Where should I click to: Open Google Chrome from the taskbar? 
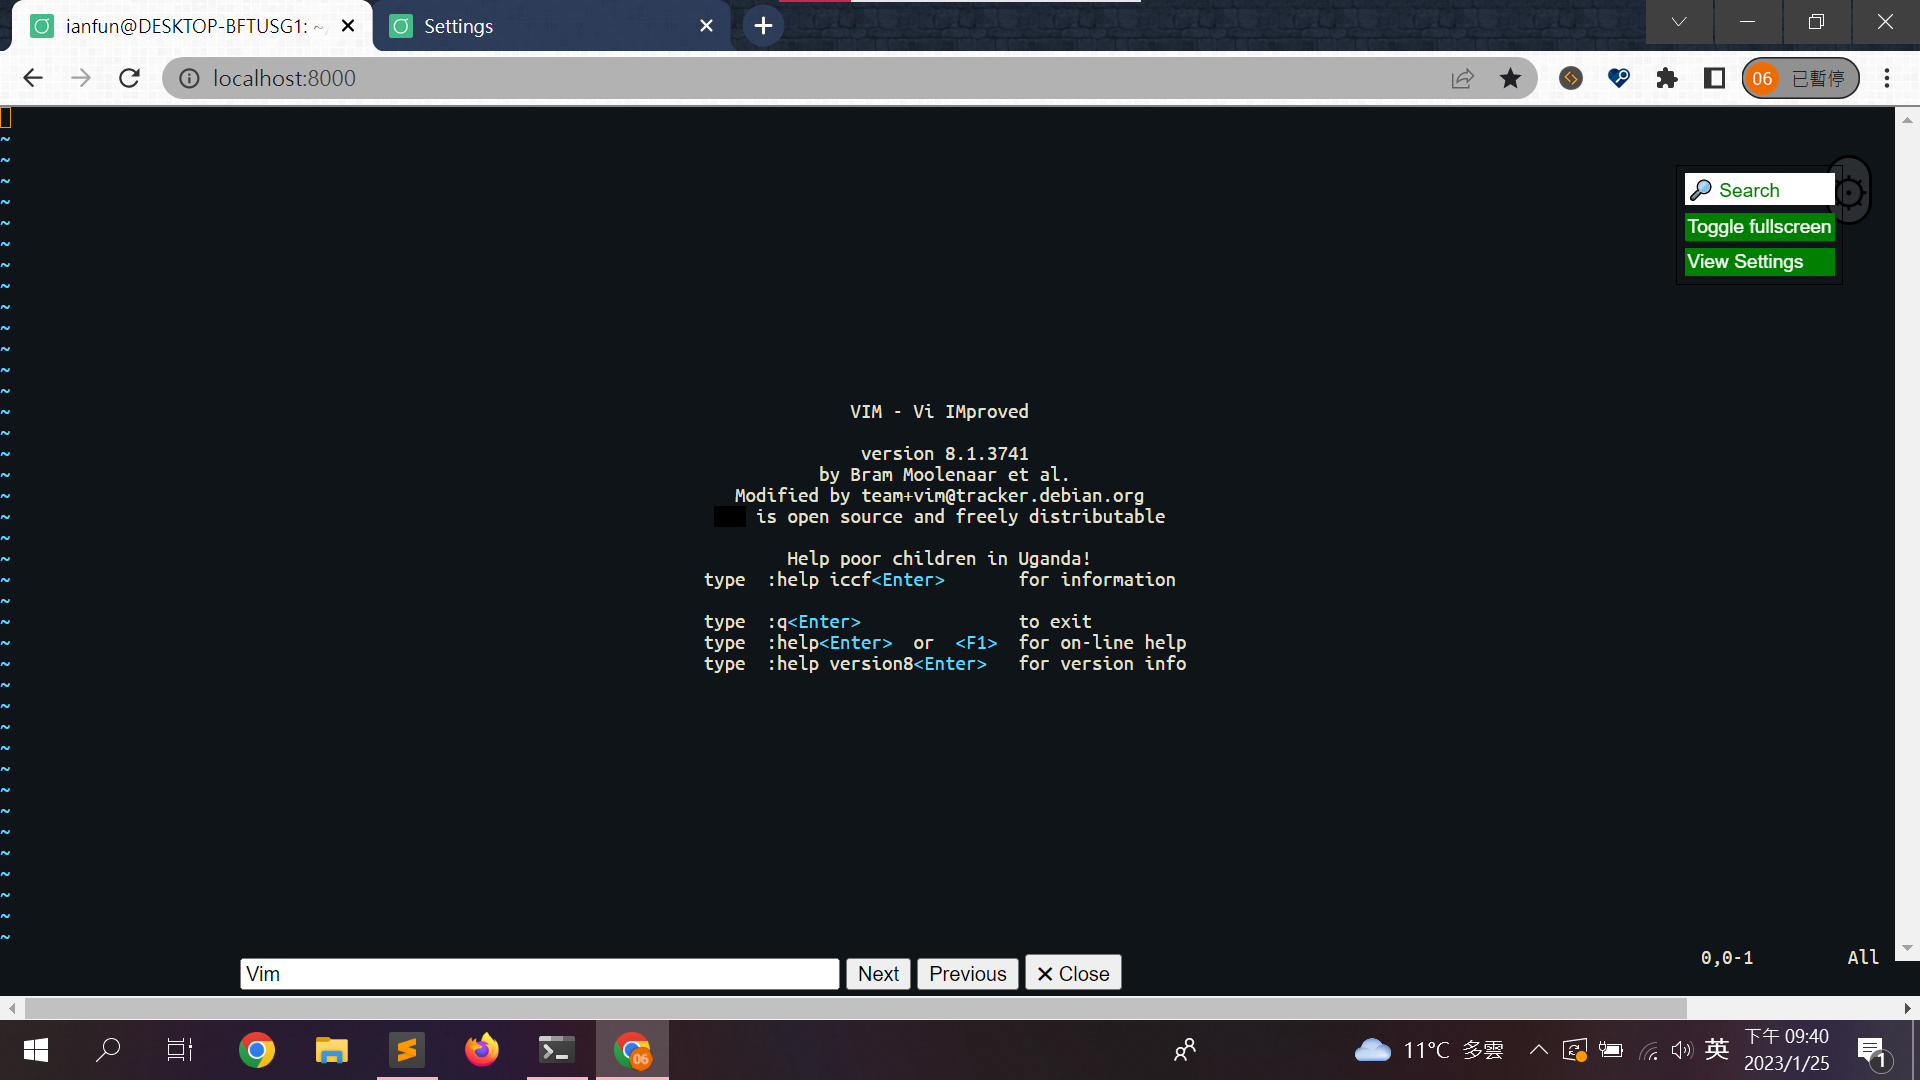257,1050
